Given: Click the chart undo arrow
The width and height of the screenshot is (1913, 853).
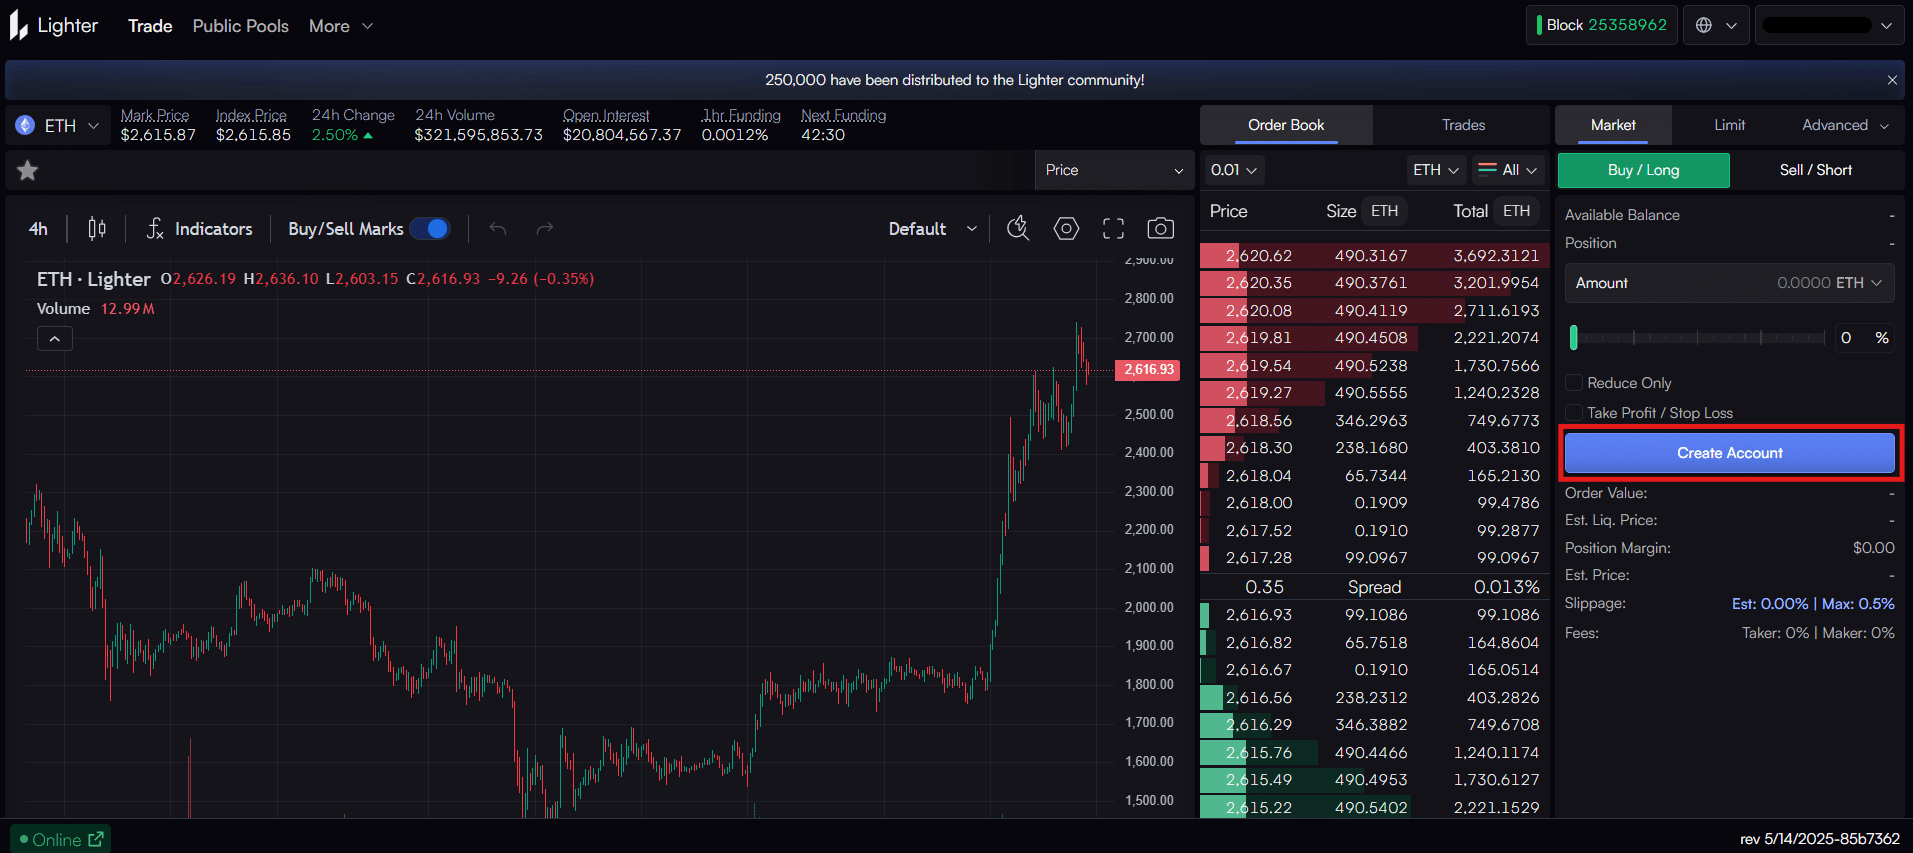Looking at the screenshot, I should click(498, 229).
